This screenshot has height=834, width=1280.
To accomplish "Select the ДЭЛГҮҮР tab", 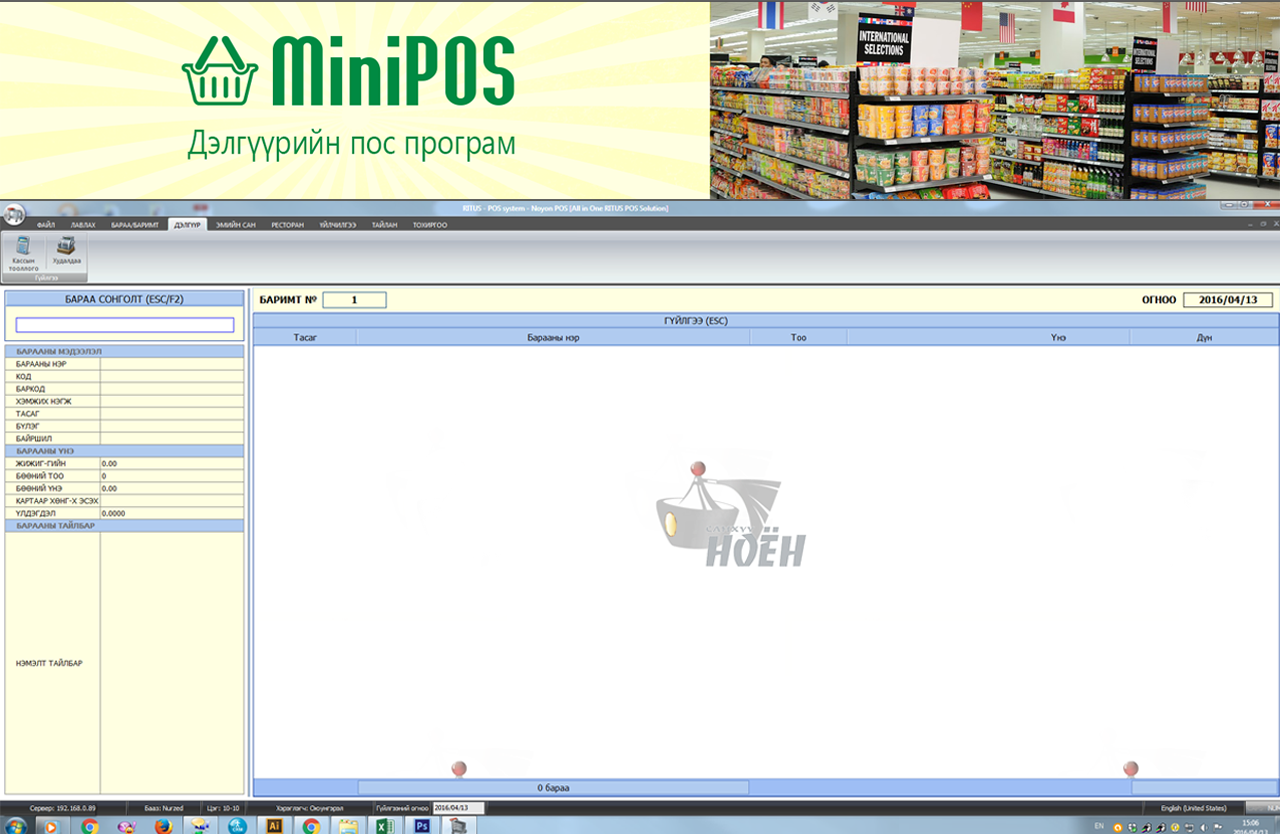I will point(187,225).
